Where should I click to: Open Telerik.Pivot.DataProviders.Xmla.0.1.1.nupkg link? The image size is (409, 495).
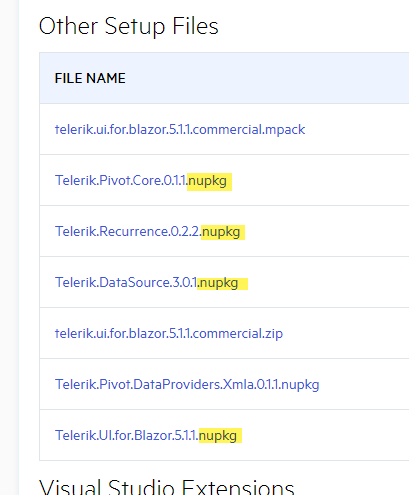[x=187, y=384]
